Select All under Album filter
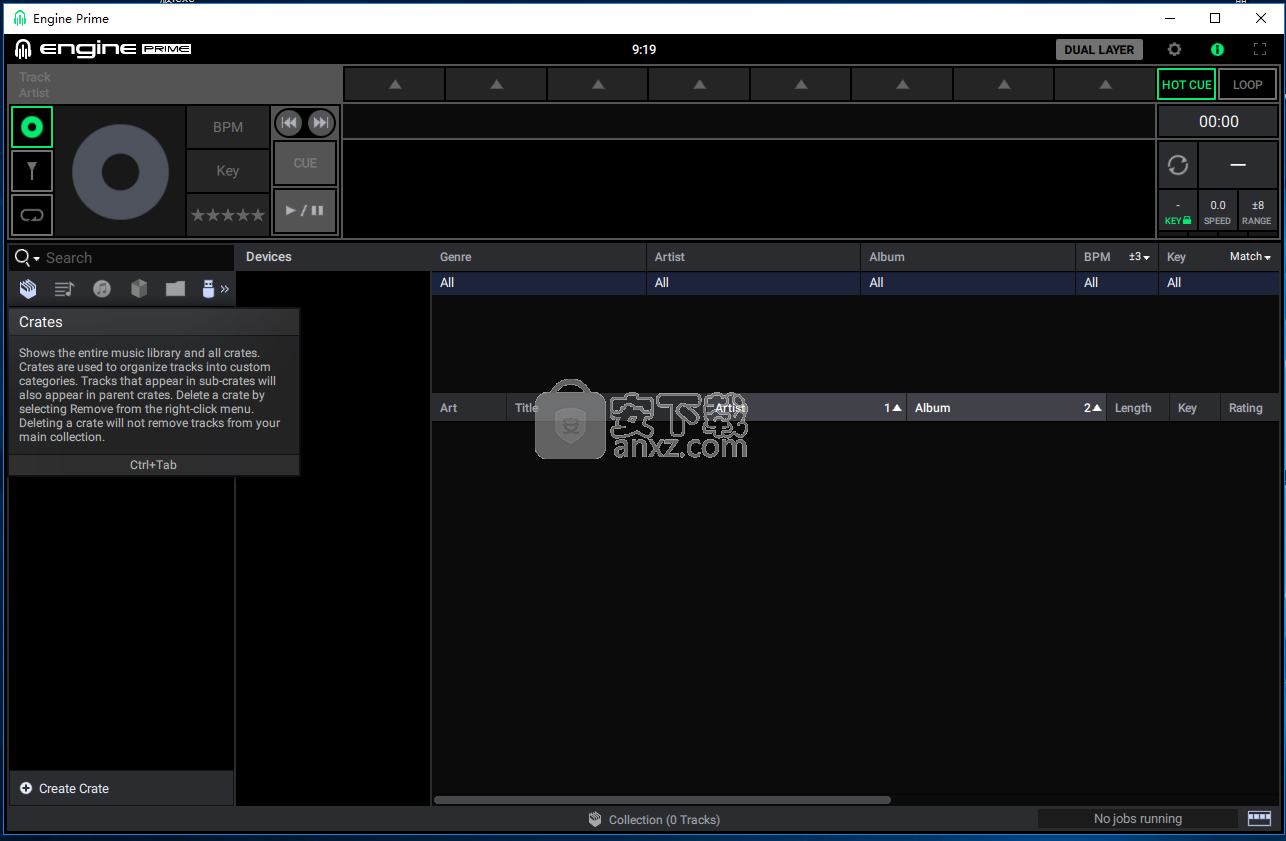The image size is (1286, 841). (x=968, y=283)
